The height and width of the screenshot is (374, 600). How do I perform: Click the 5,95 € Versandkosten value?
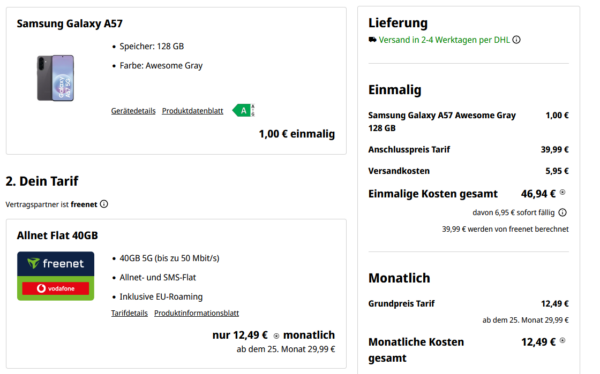(557, 171)
